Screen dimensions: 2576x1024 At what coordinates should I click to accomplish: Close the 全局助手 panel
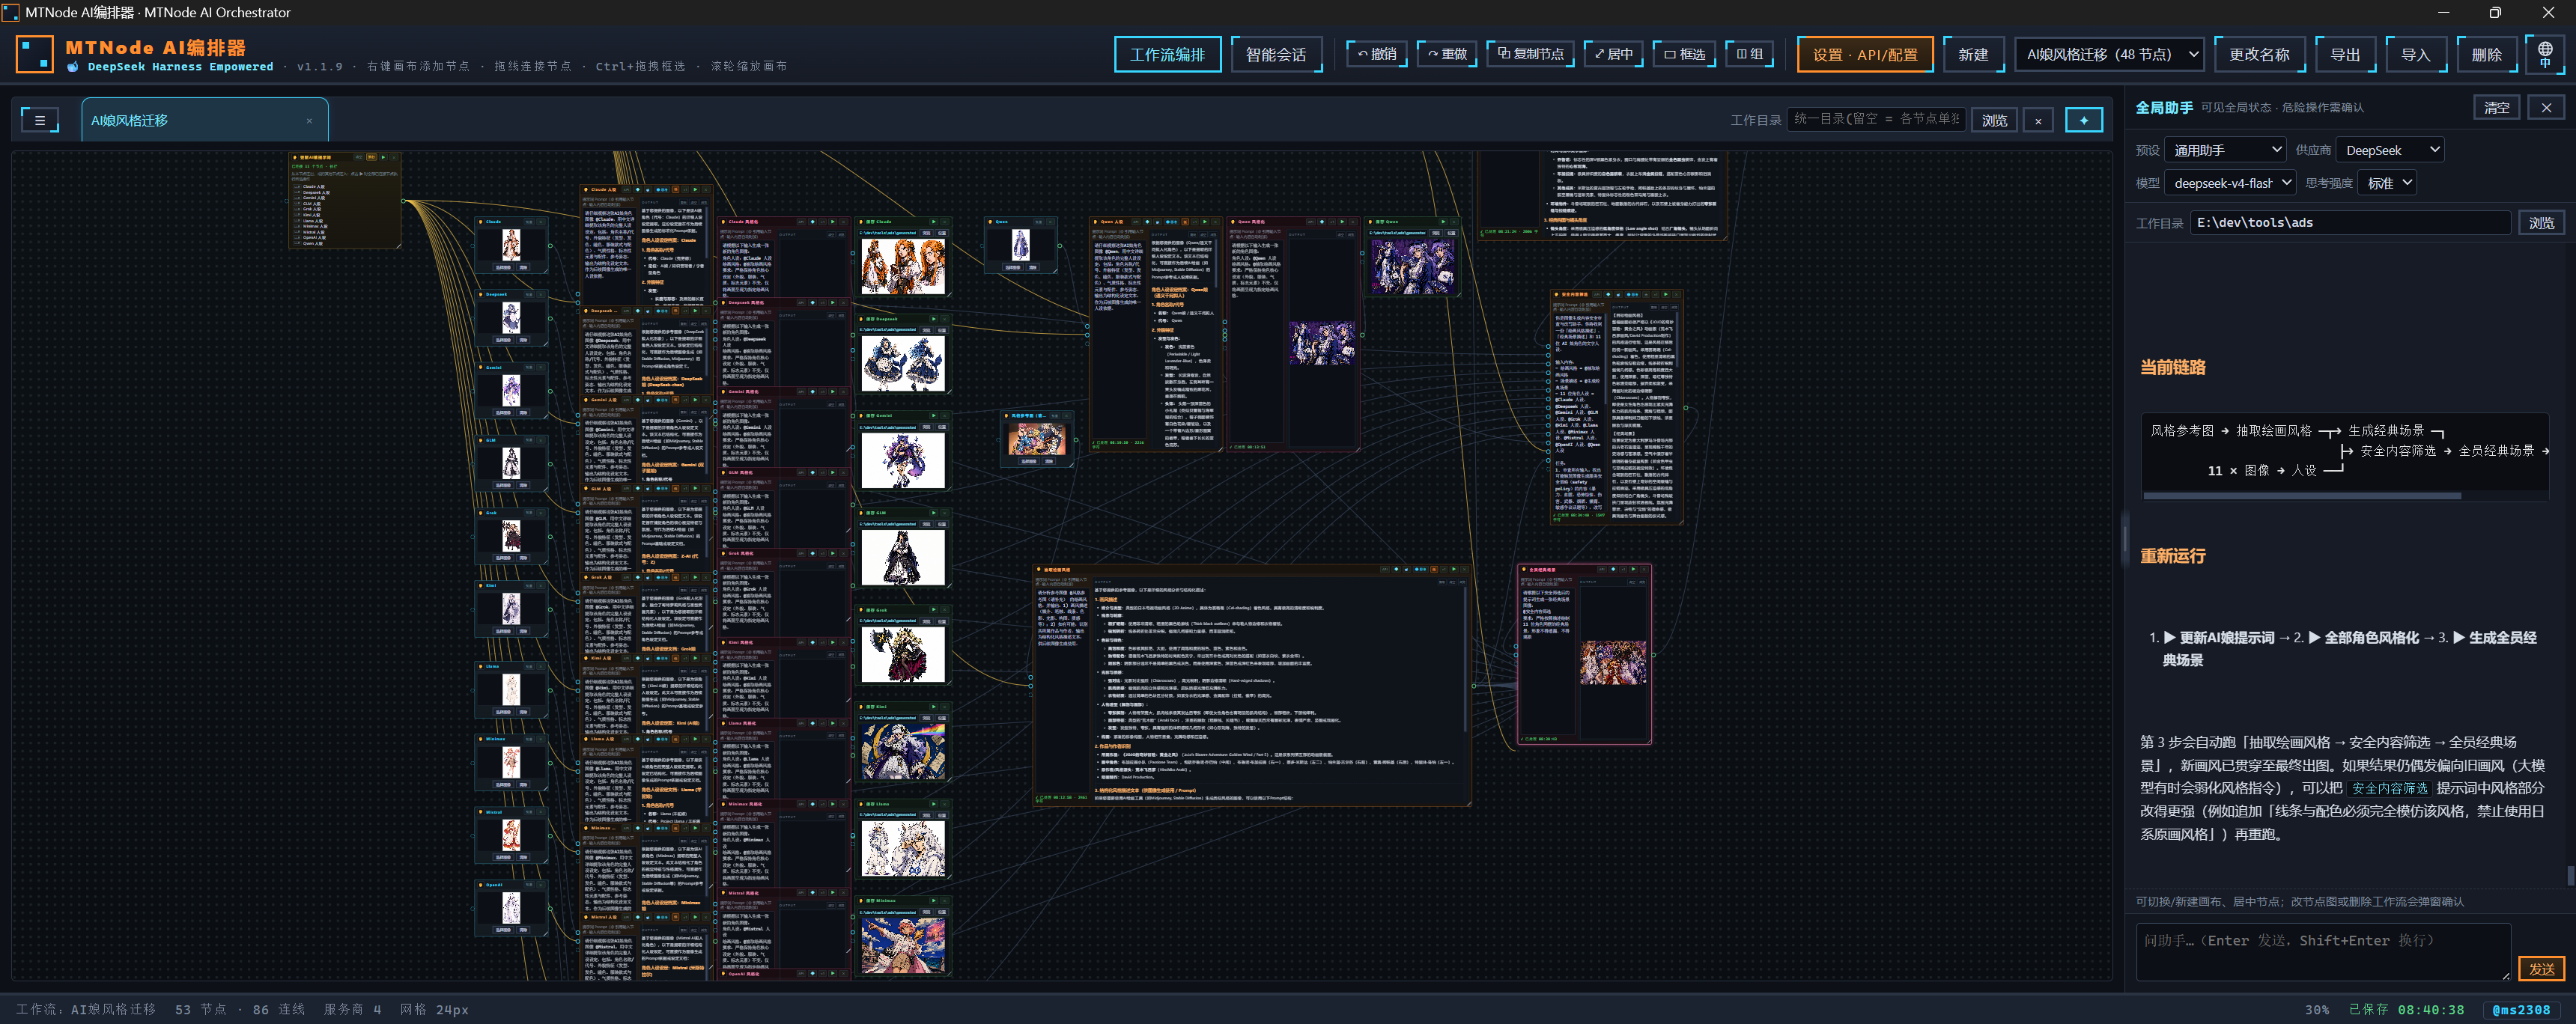(x=2546, y=107)
